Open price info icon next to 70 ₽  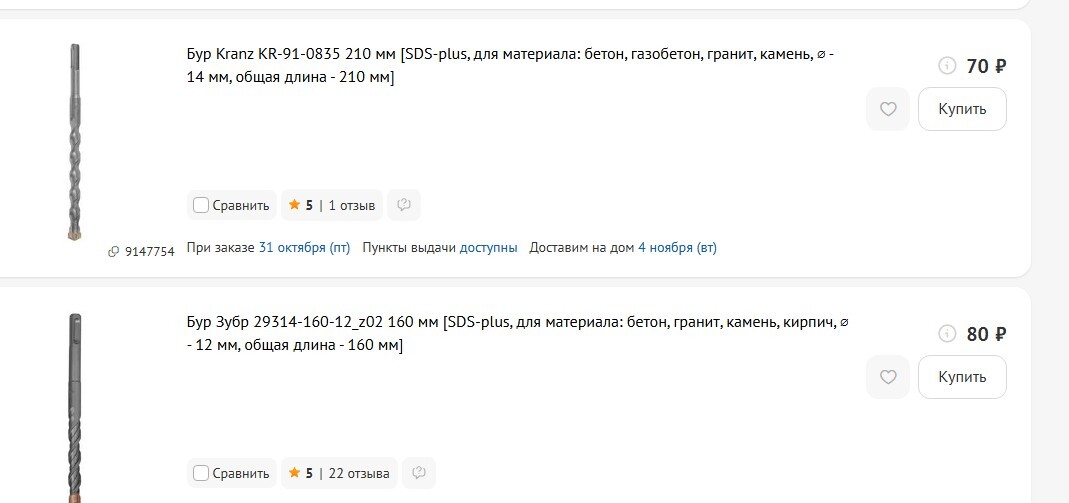[947, 66]
